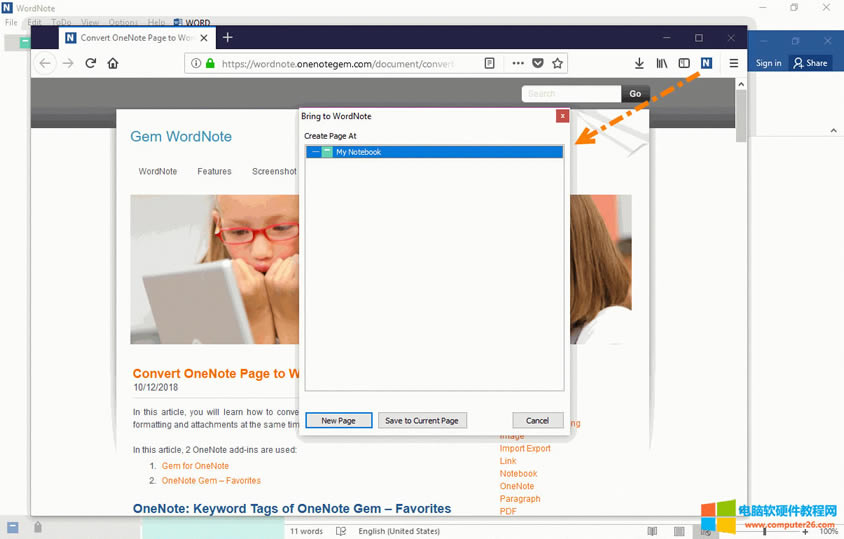
Task: Click the OneNote category link
Action: [517, 486]
